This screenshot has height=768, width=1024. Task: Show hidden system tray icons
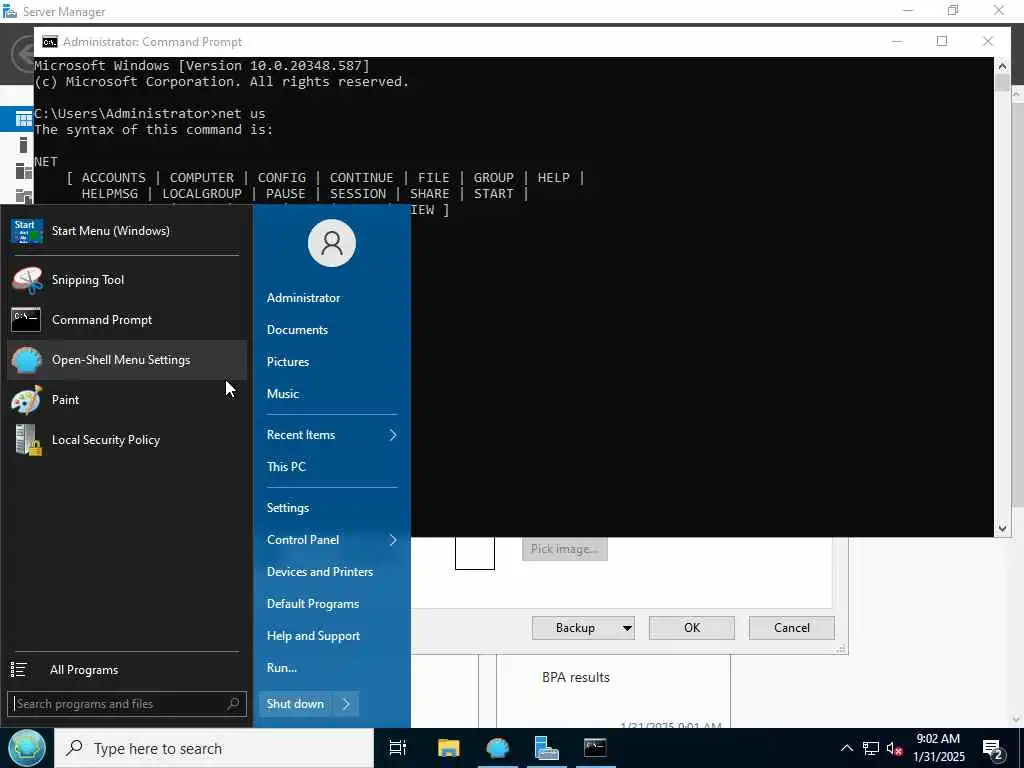846,748
